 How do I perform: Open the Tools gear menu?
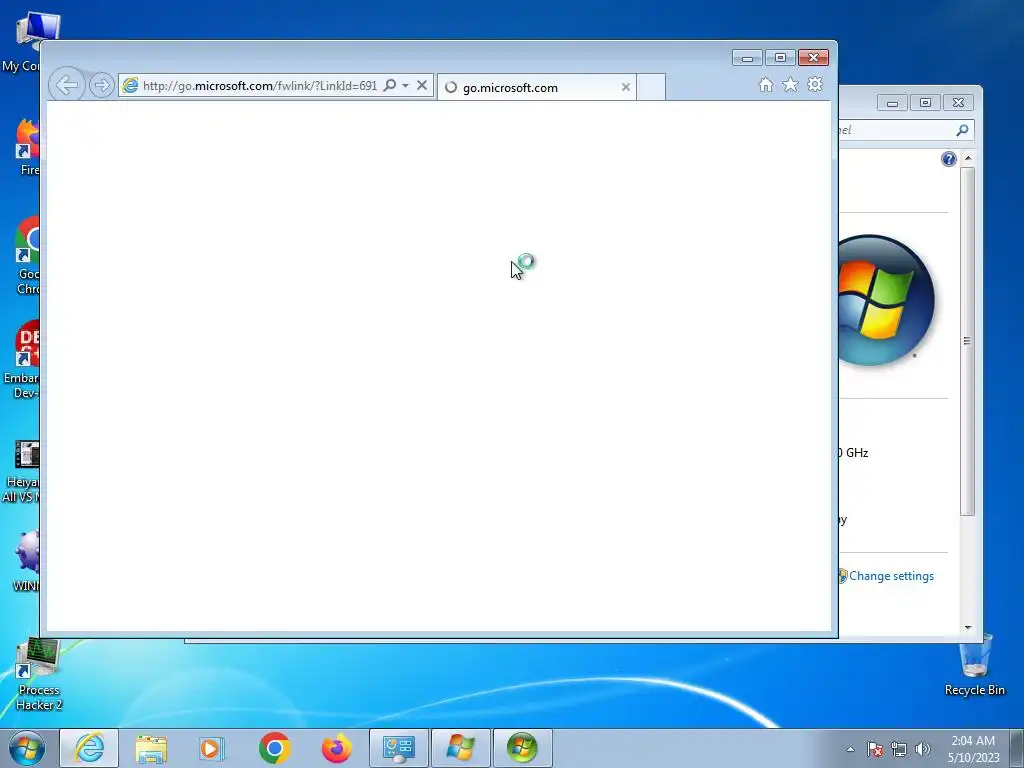(x=815, y=84)
